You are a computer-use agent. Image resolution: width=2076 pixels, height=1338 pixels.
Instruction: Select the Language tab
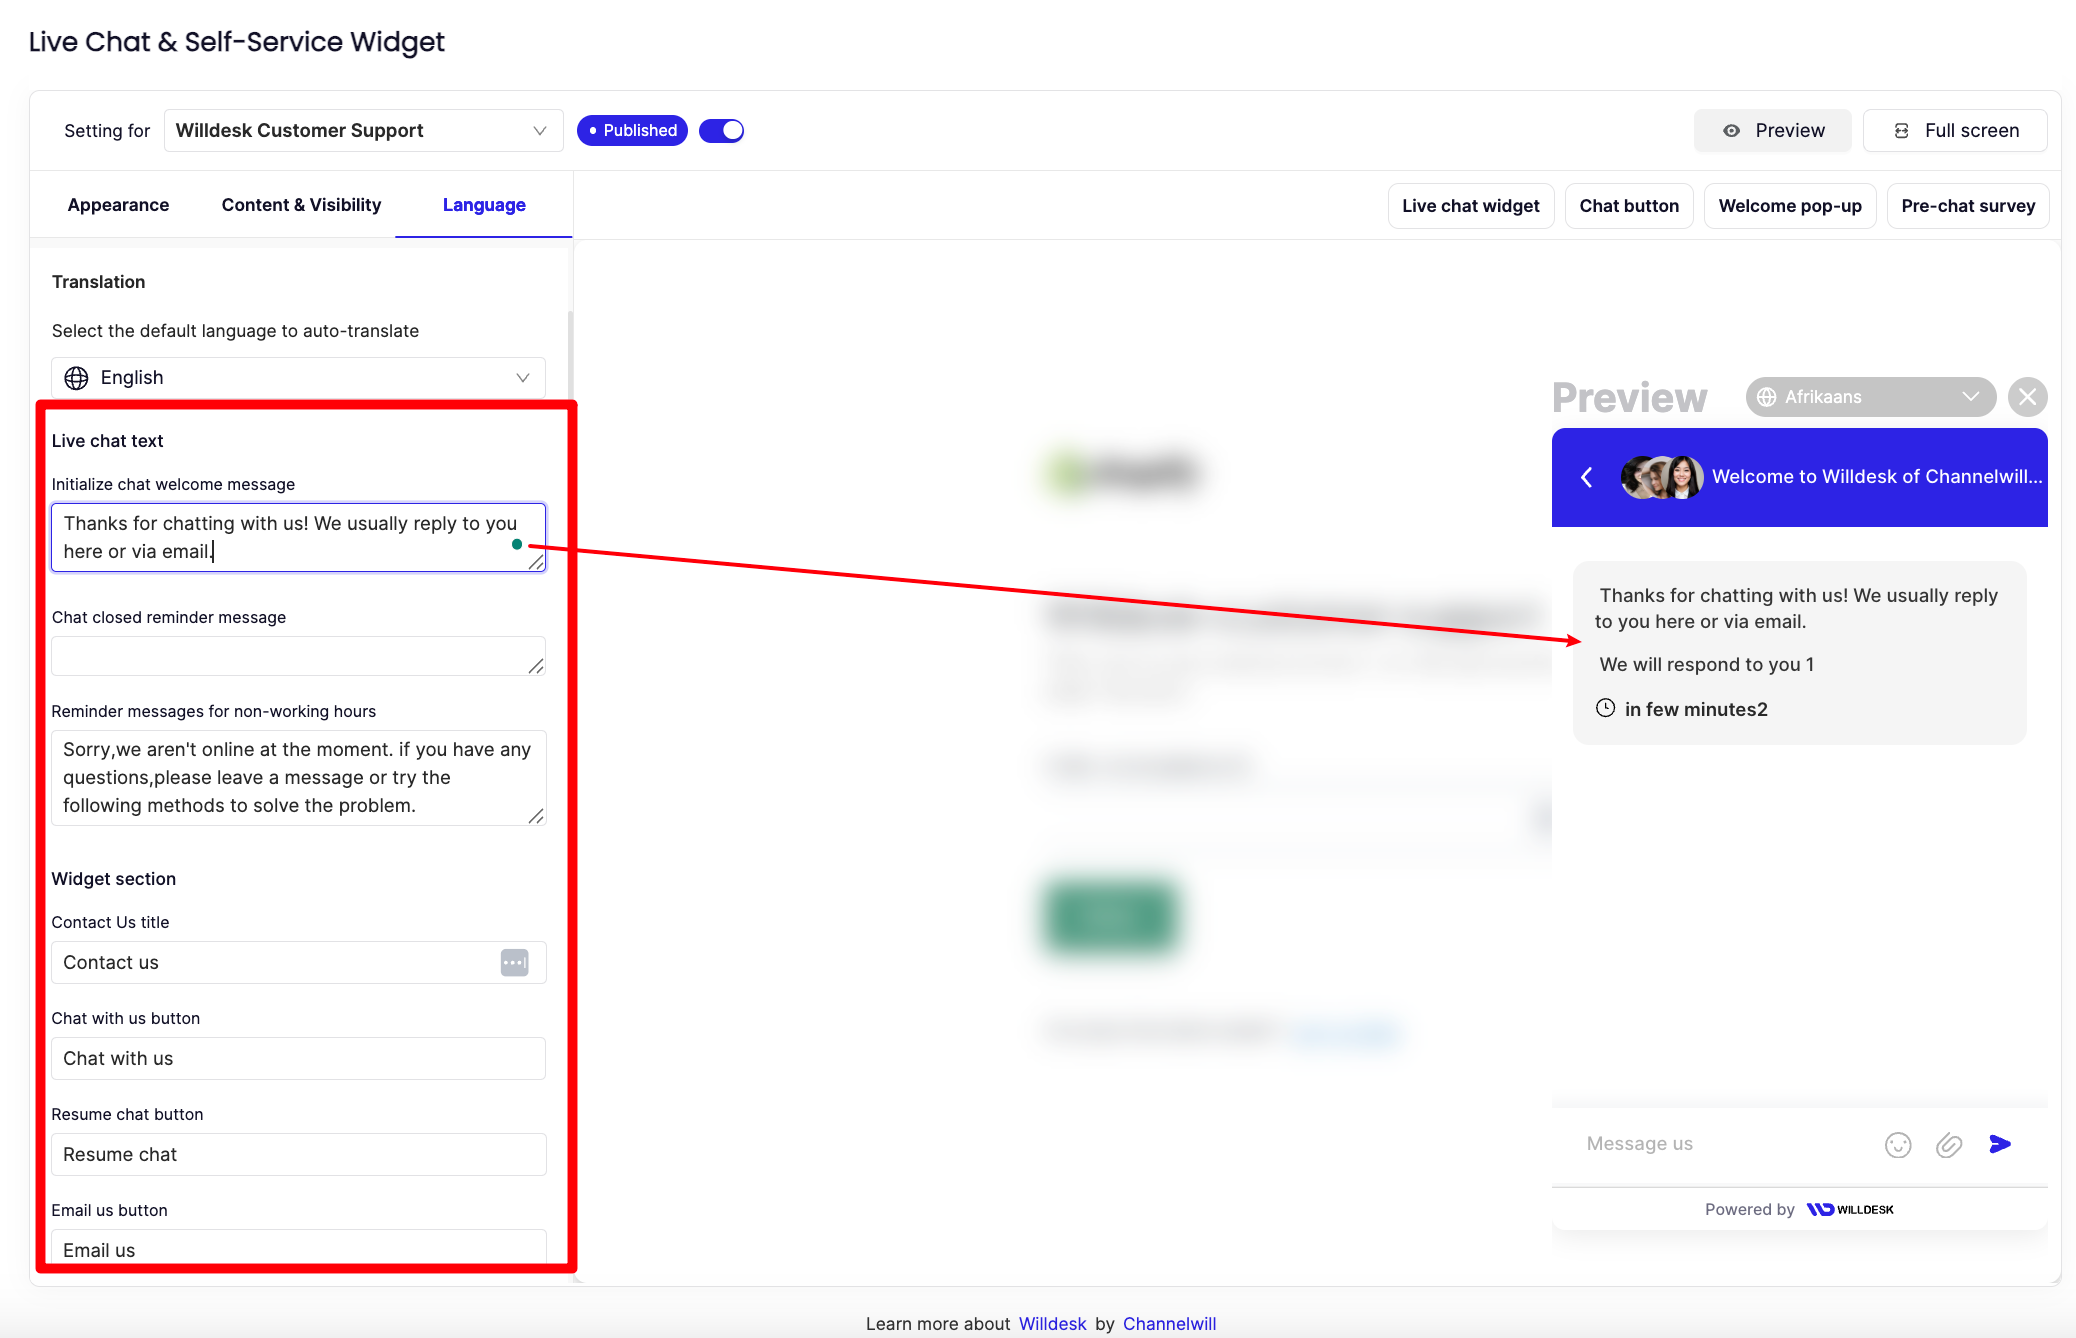pyautogui.click(x=484, y=205)
